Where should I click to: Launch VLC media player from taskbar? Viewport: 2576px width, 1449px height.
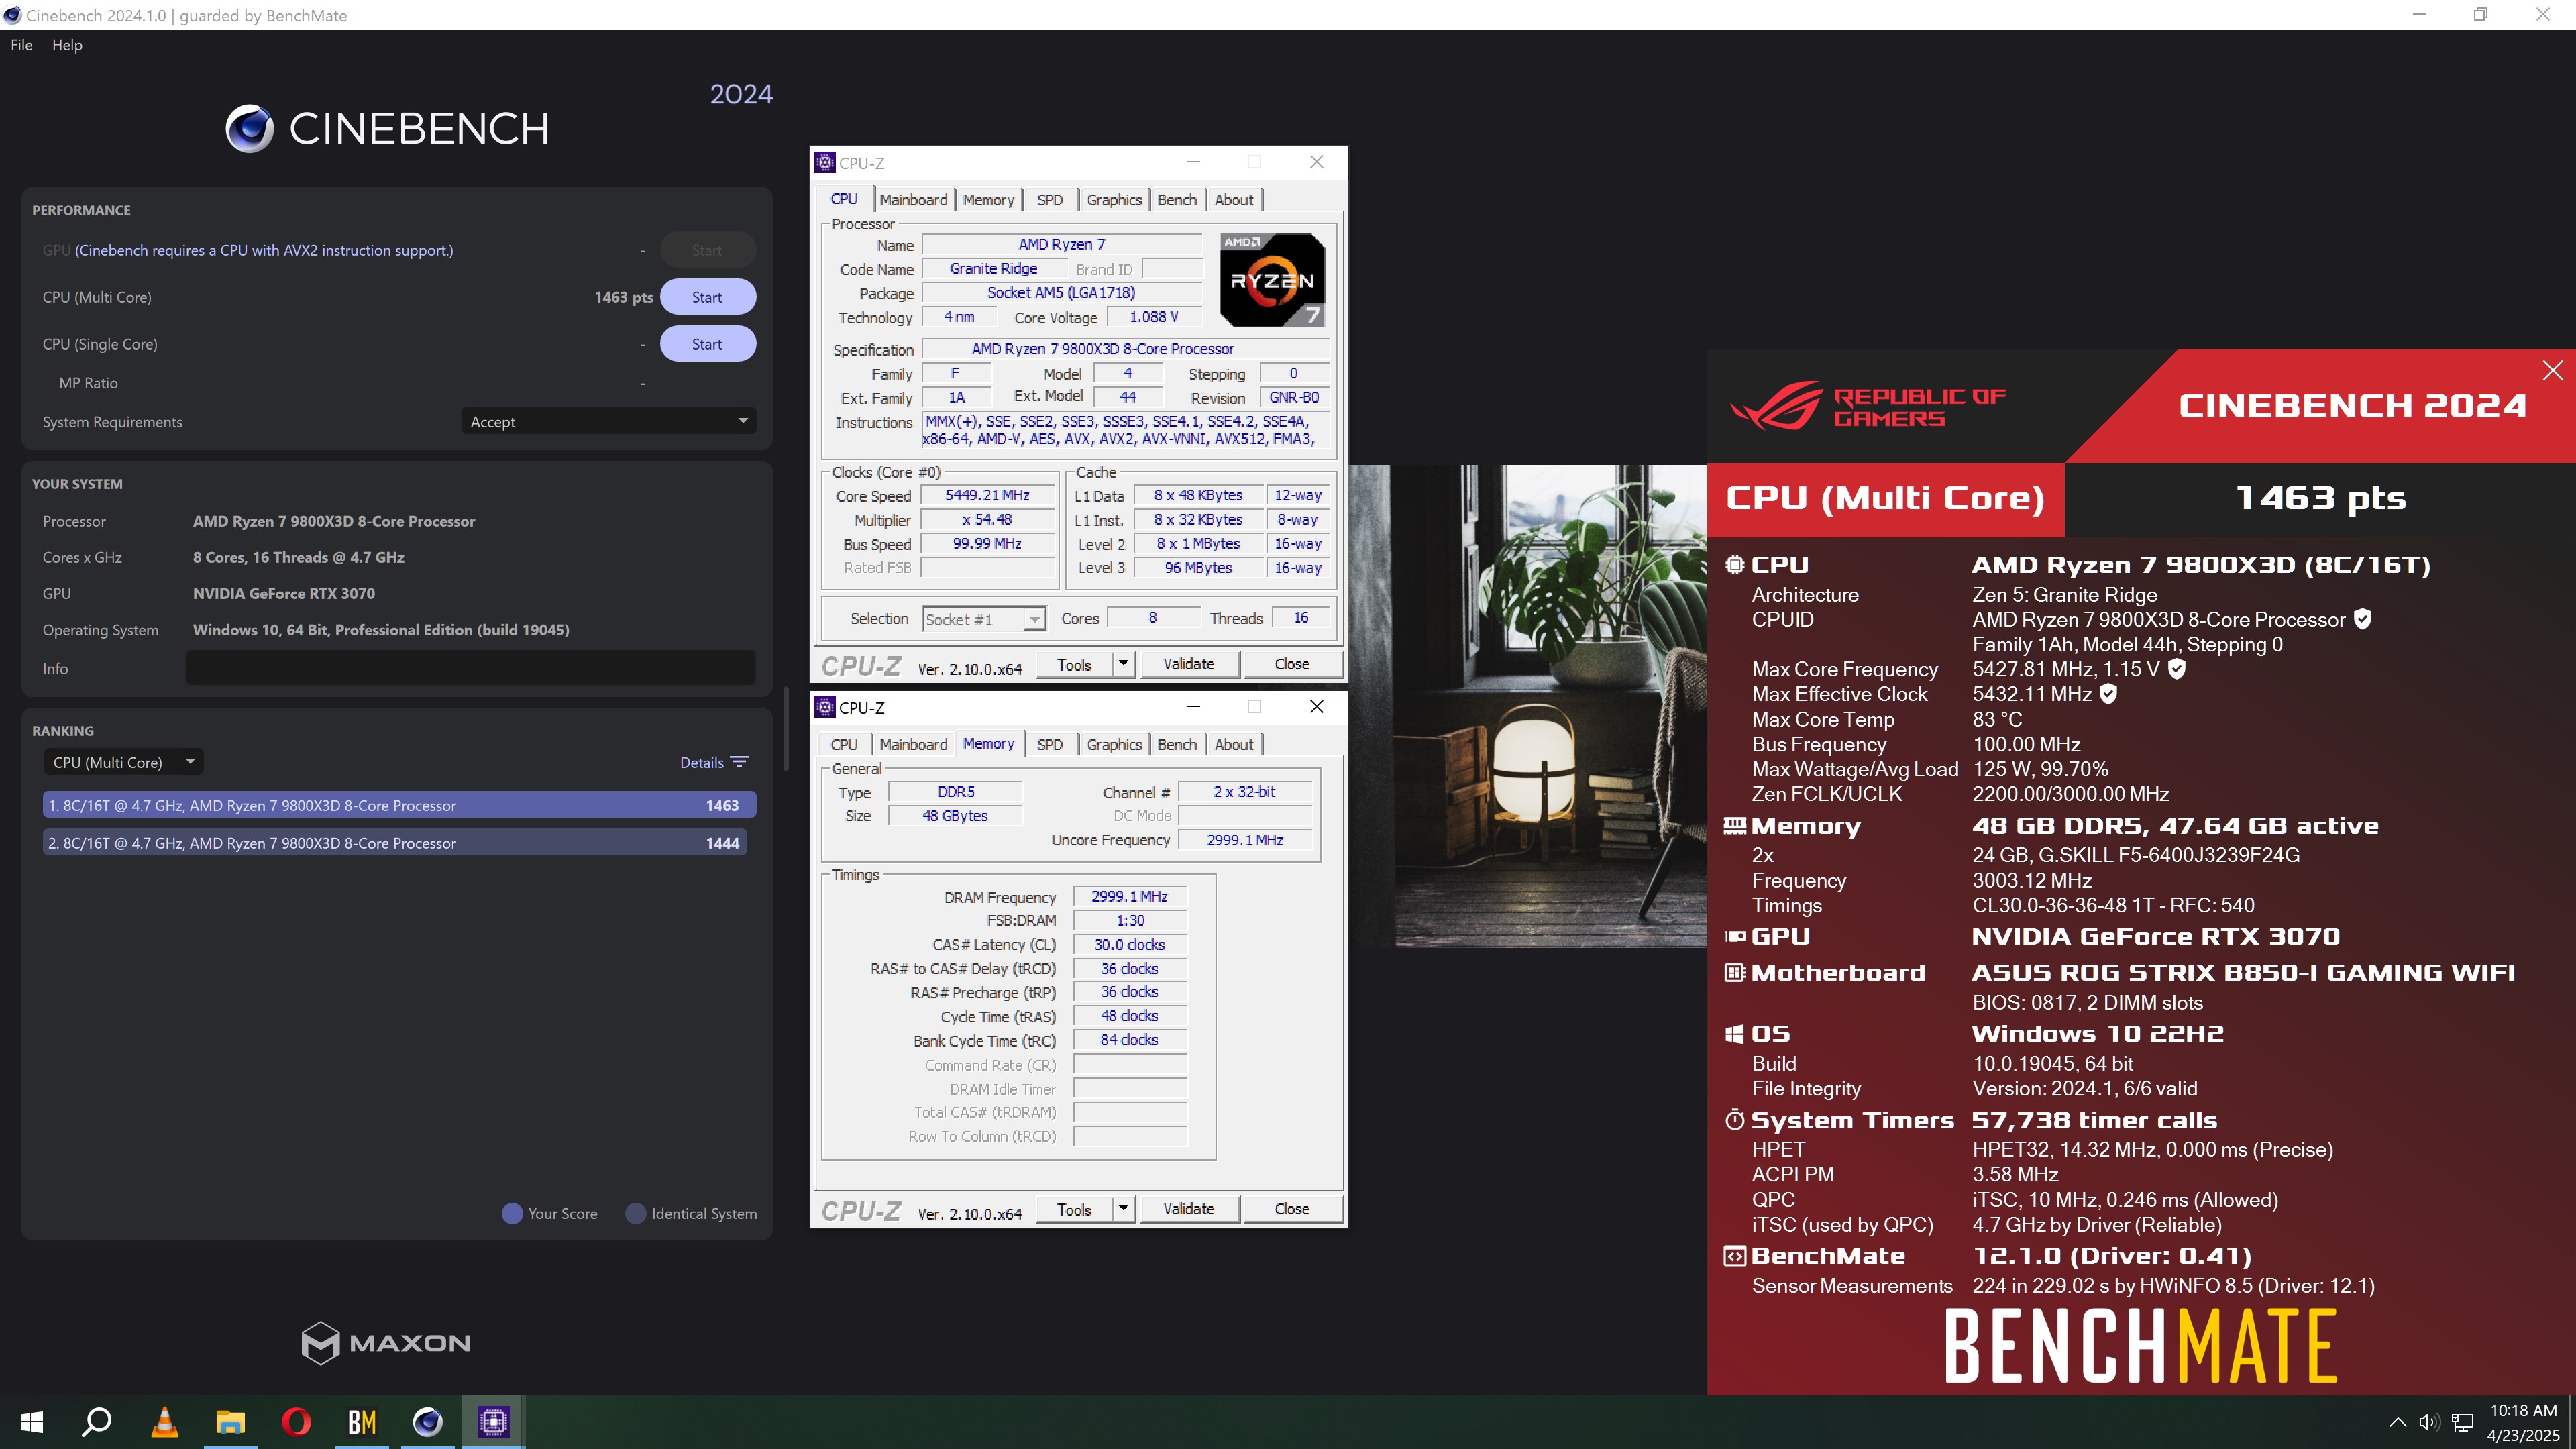(164, 1421)
